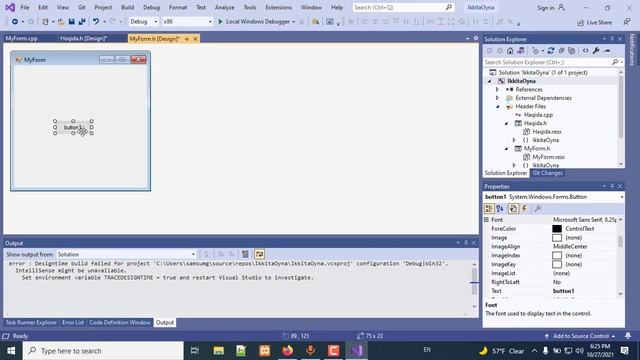Click the ImageIndex property swatch box
The image size is (640, 360).
(x=557, y=256)
